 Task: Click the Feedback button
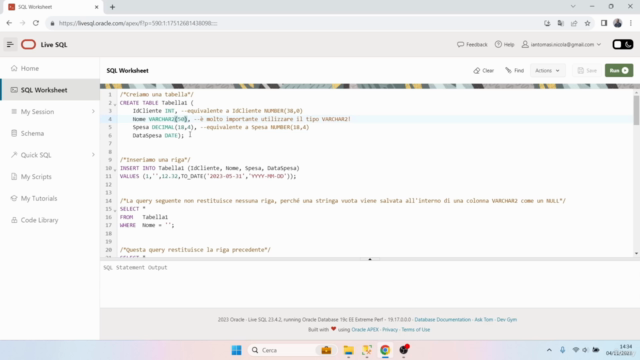pos(472,44)
